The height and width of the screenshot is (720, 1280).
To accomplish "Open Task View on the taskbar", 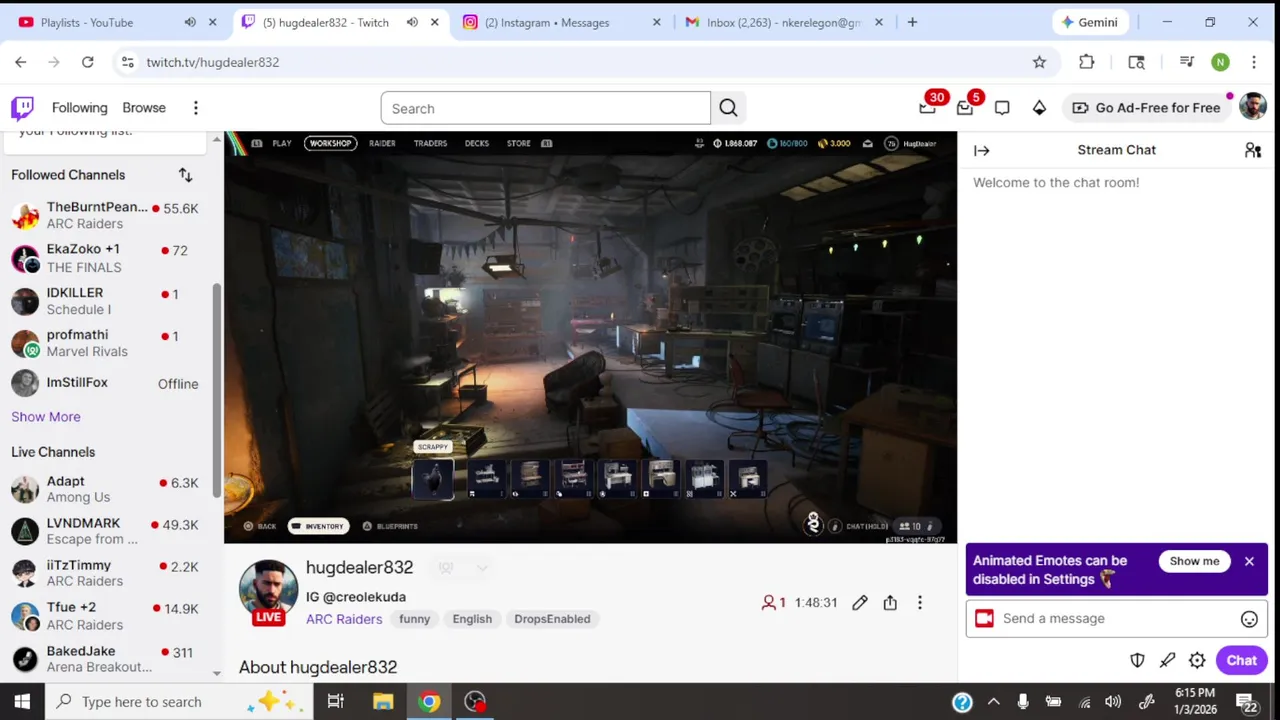I will (336, 702).
